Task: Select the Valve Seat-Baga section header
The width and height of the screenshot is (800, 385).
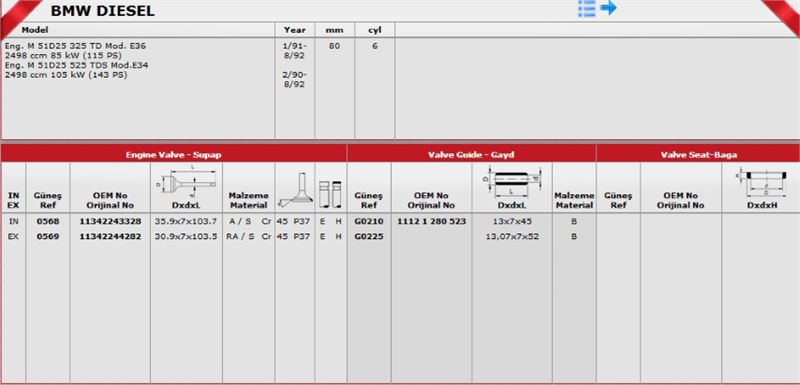Action: (x=698, y=155)
